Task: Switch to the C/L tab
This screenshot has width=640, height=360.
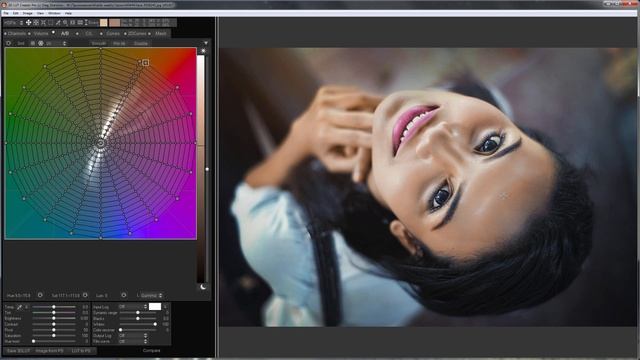Action: click(x=89, y=33)
